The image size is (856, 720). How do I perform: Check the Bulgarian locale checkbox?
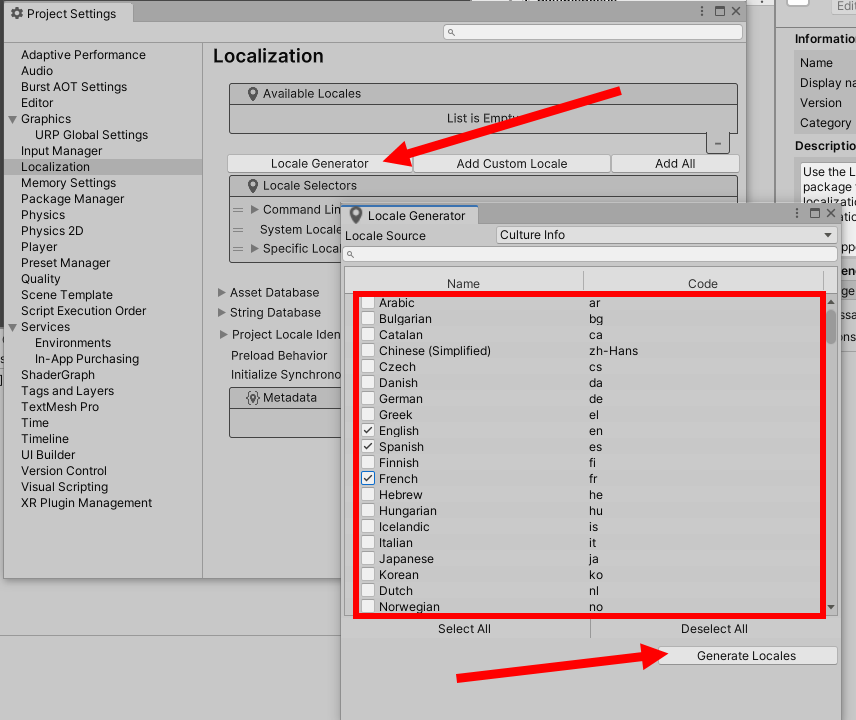click(368, 318)
